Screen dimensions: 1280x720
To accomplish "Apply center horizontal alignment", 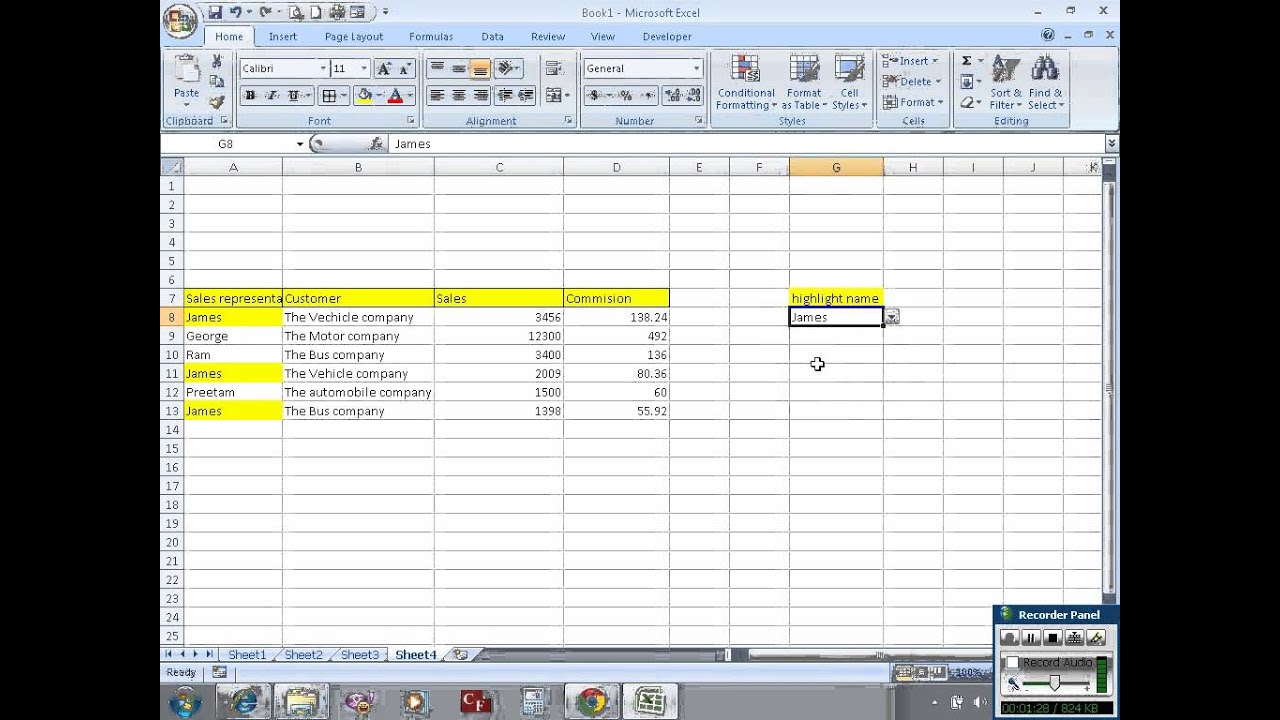I will (459, 95).
